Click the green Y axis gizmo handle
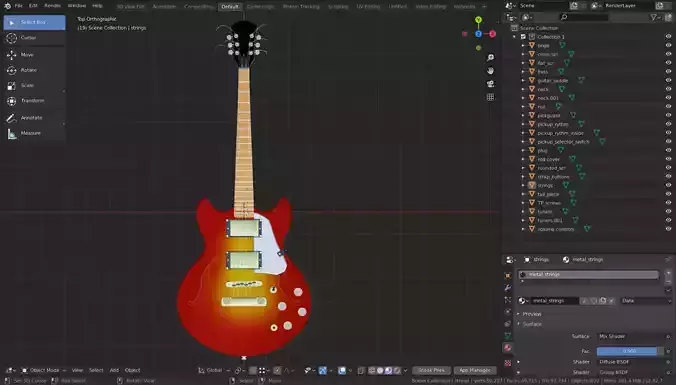676x385 pixels. 478,20
